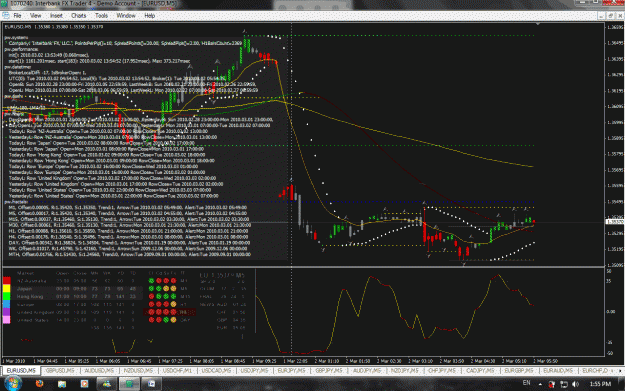Switch to the EURUSD,M5 chart tab
The width and height of the screenshot is (625, 391).
pyautogui.click(x=21, y=371)
